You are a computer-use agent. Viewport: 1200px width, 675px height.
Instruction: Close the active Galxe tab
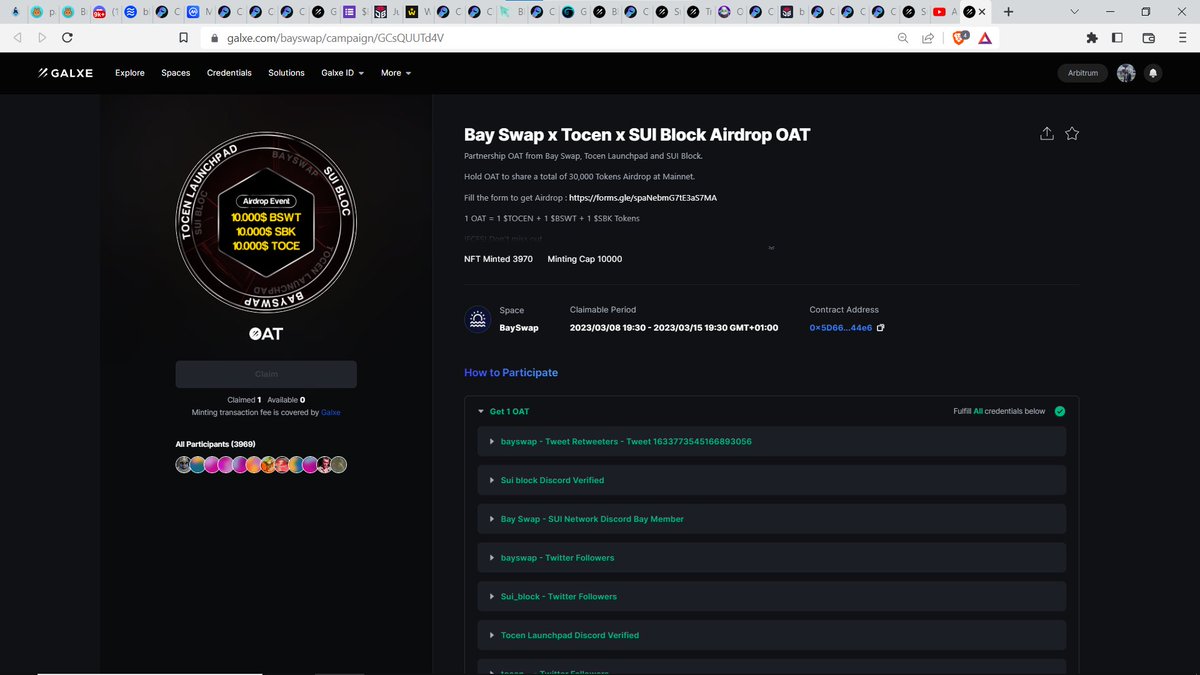983,12
